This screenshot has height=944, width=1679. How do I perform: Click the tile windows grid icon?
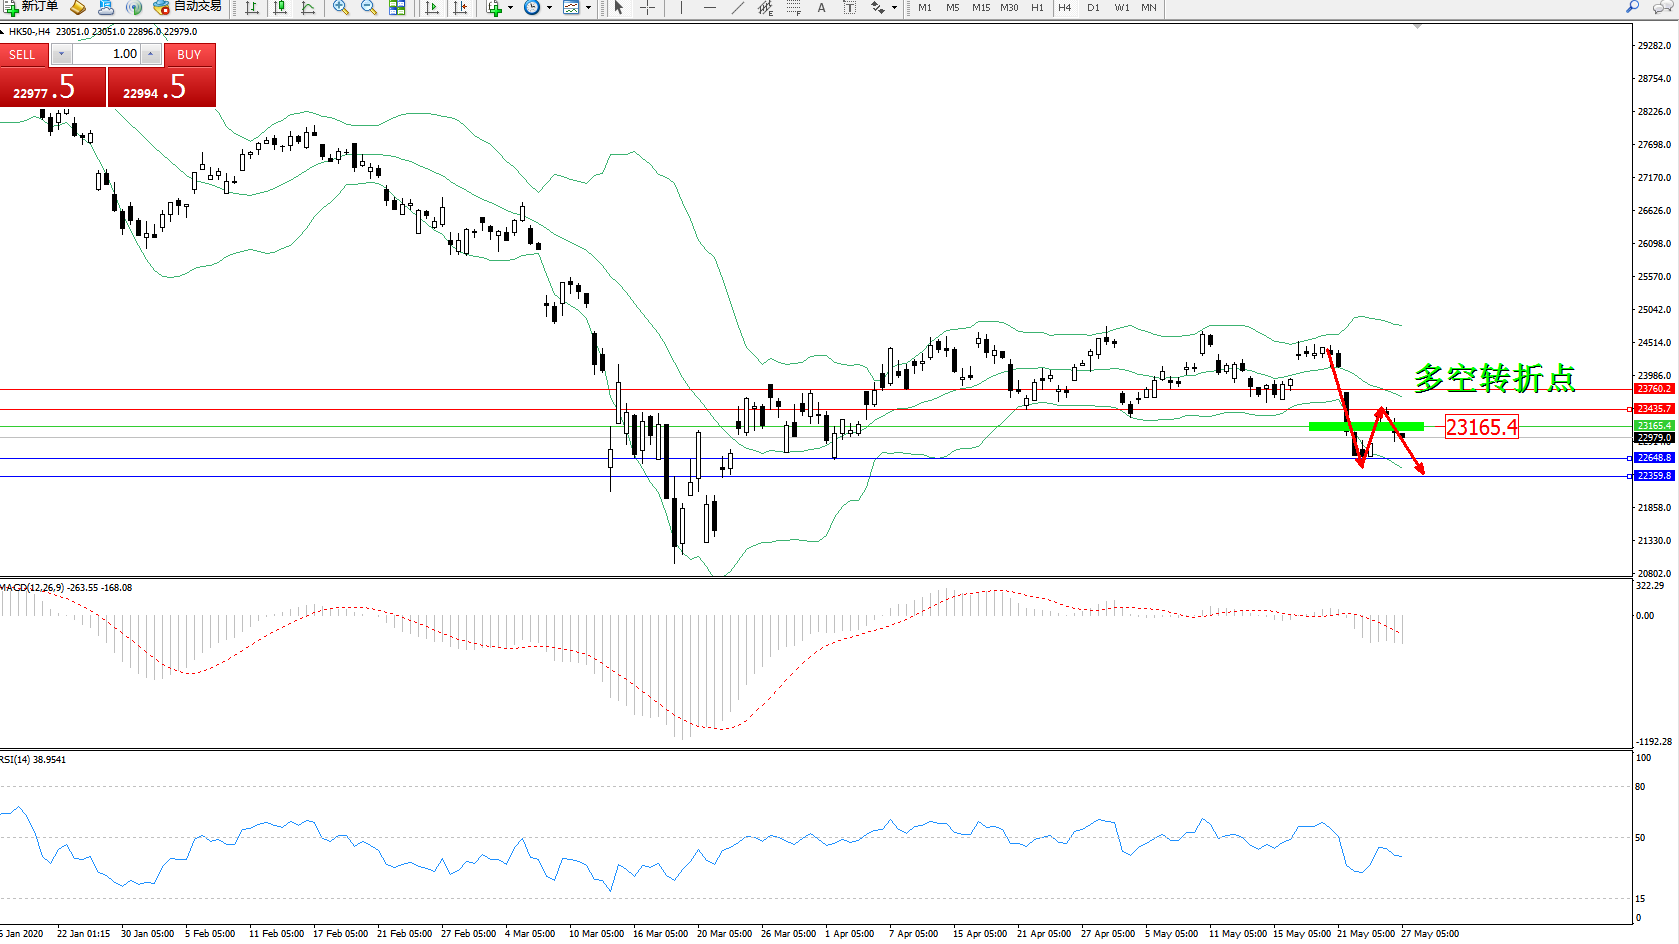(397, 8)
